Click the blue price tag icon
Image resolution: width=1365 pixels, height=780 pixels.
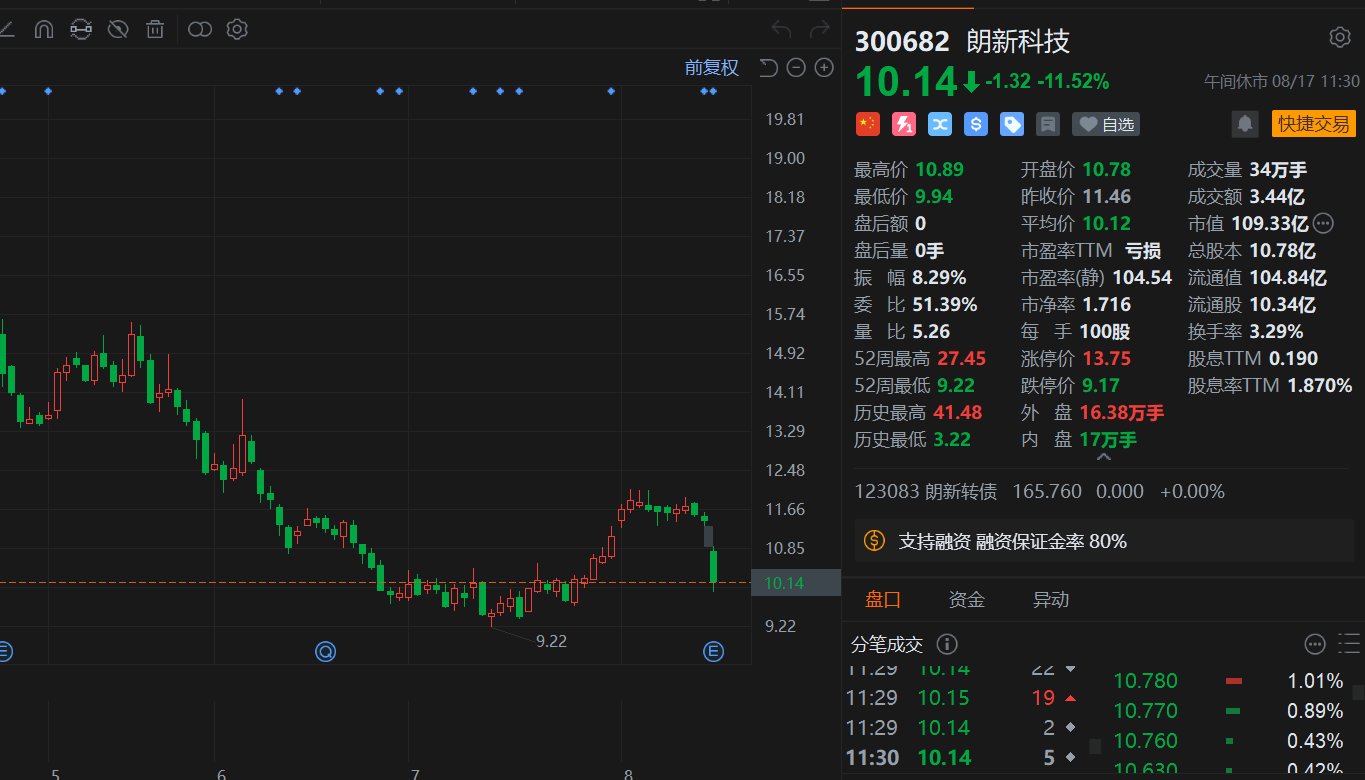point(1012,124)
